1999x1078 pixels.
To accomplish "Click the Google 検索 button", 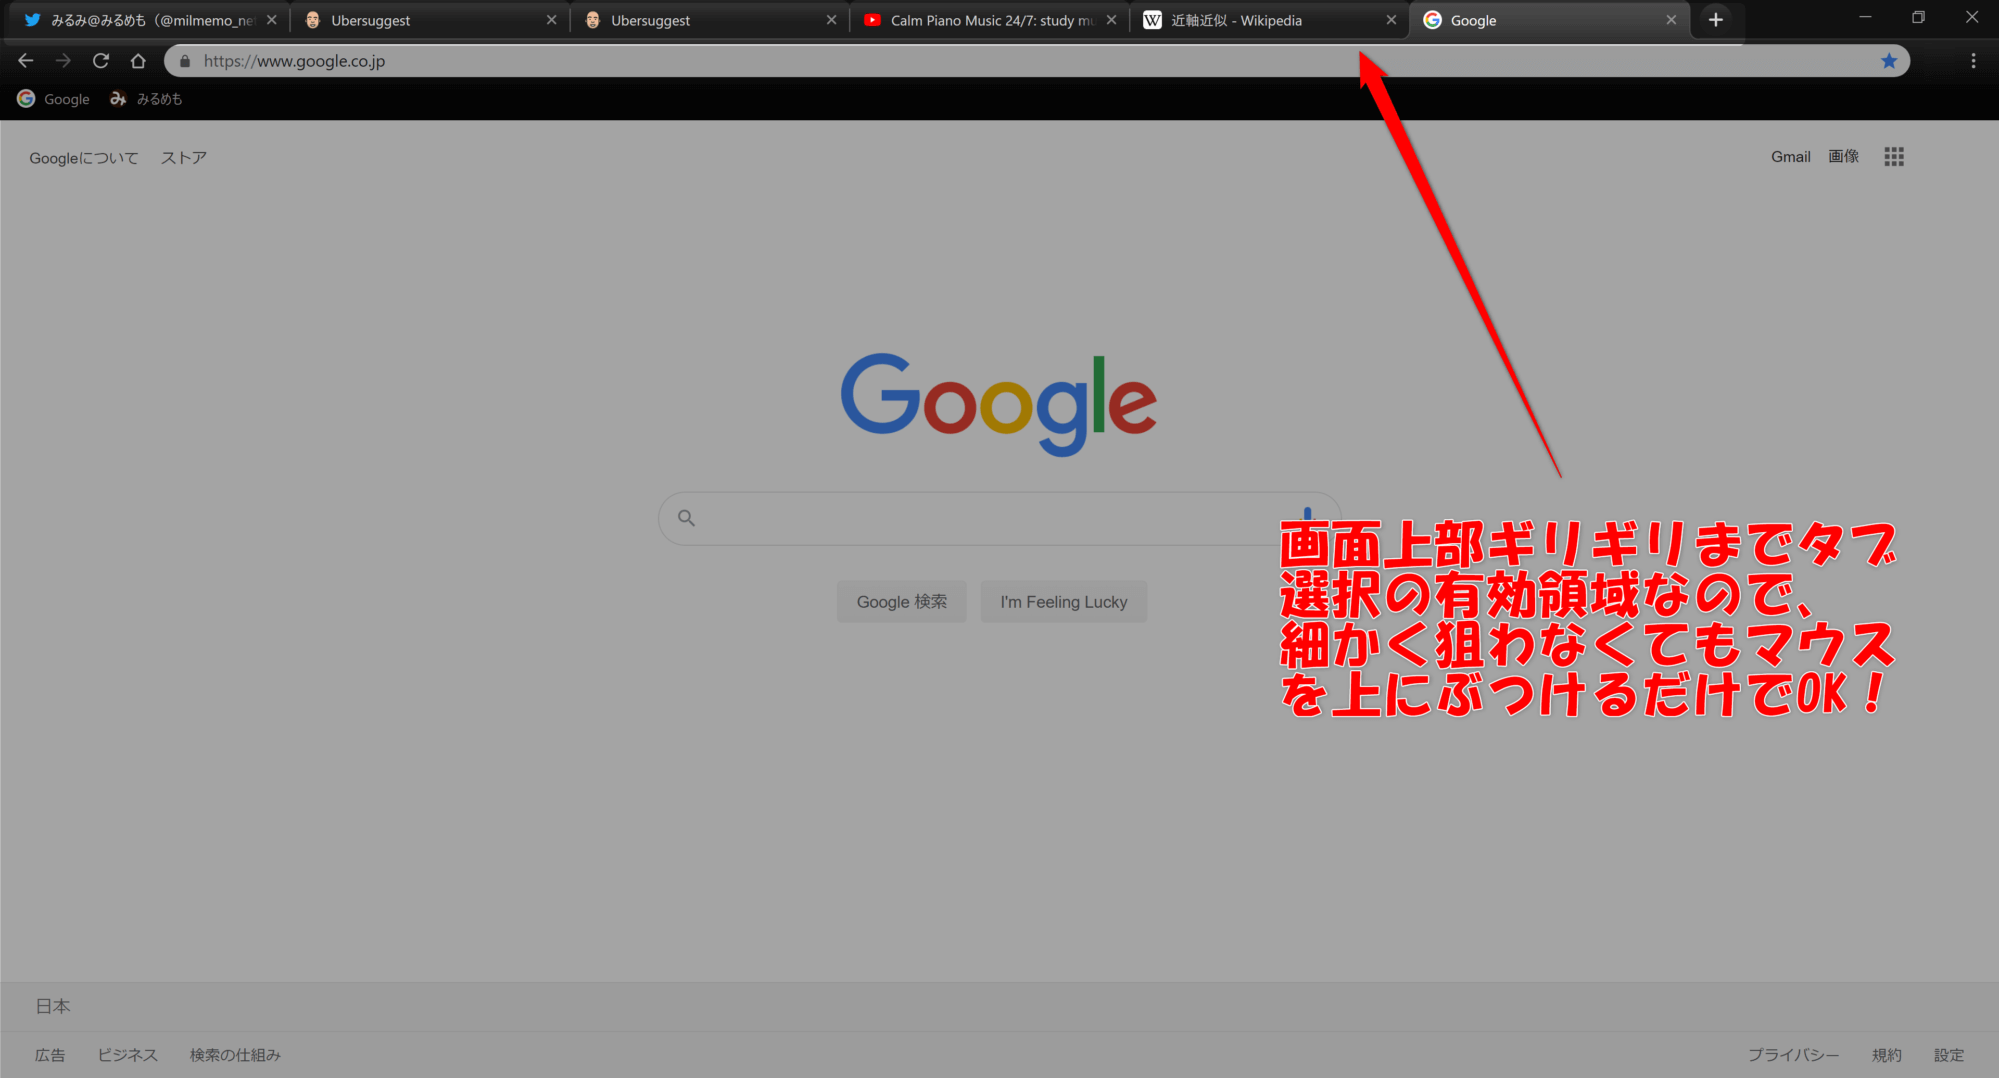I will (x=902, y=602).
